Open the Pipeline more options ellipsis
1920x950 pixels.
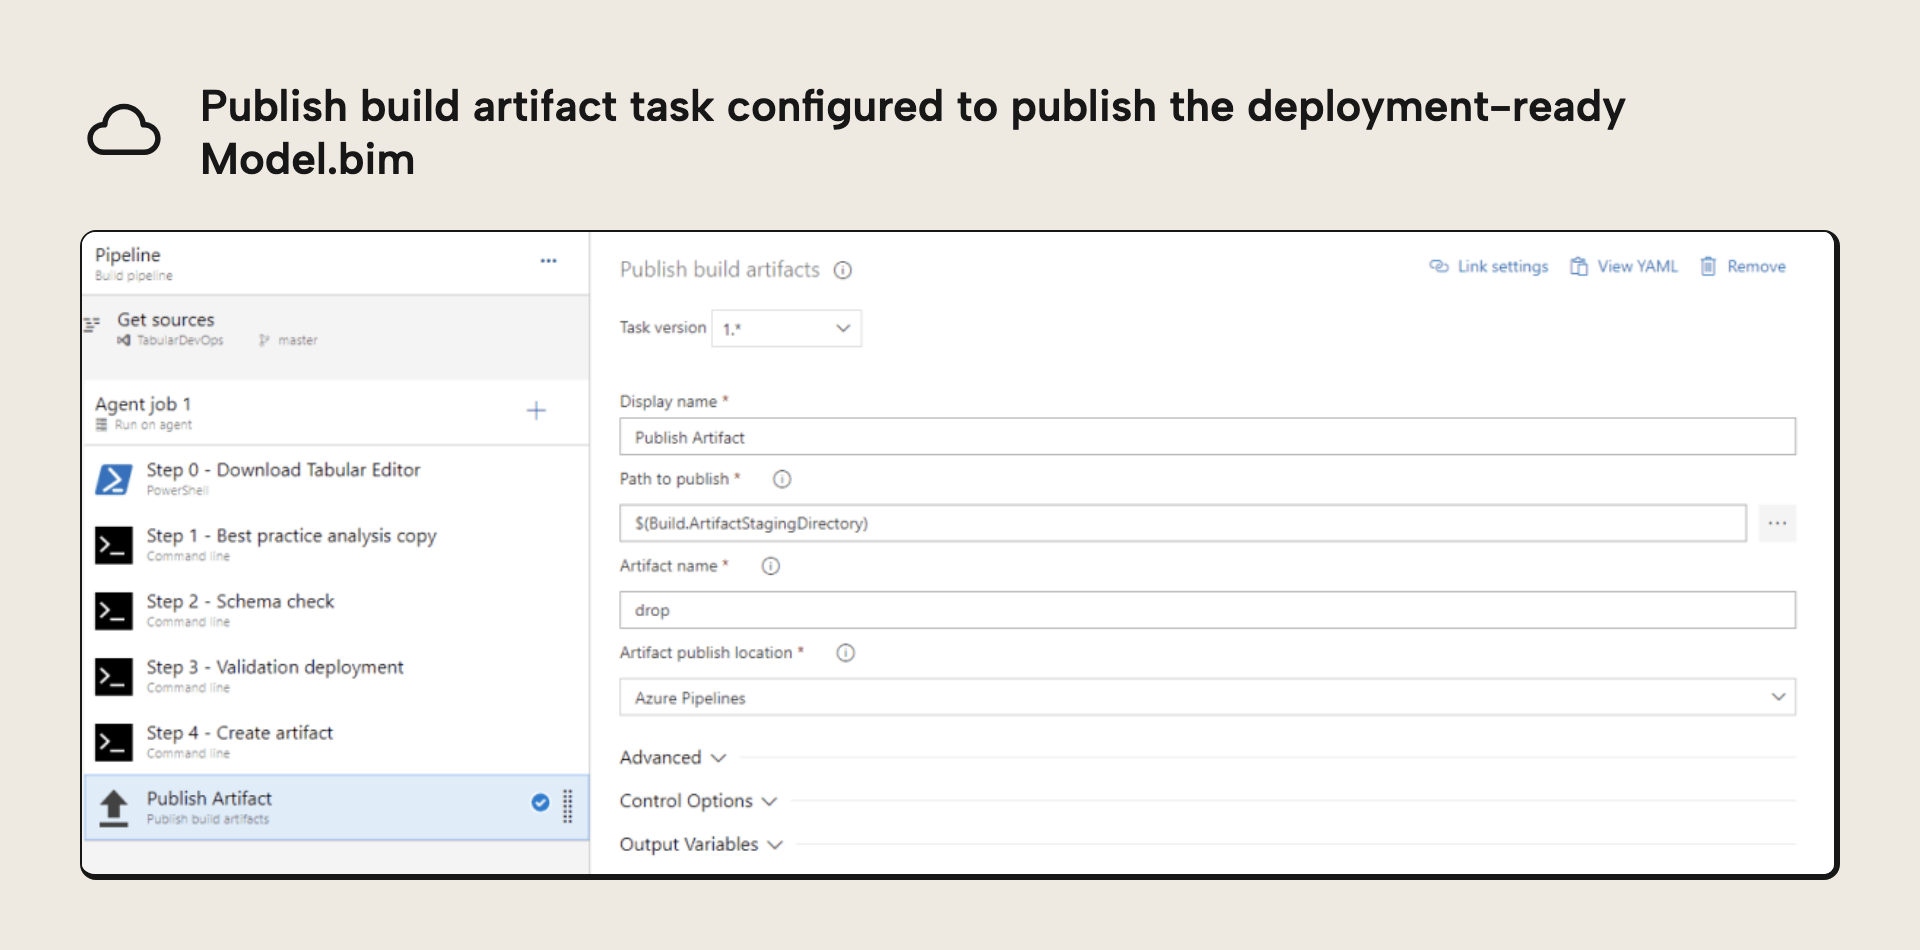(x=548, y=261)
